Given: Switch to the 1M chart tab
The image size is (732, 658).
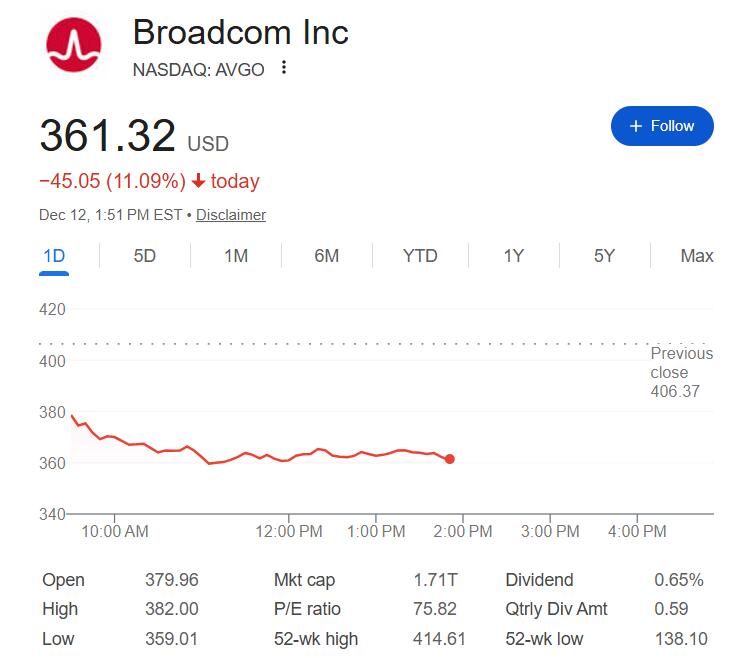Looking at the screenshot, I should 236,256.
